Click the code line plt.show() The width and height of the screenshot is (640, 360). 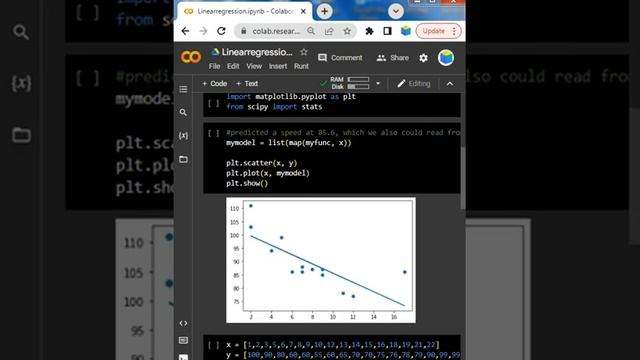(x=247, y=183)
